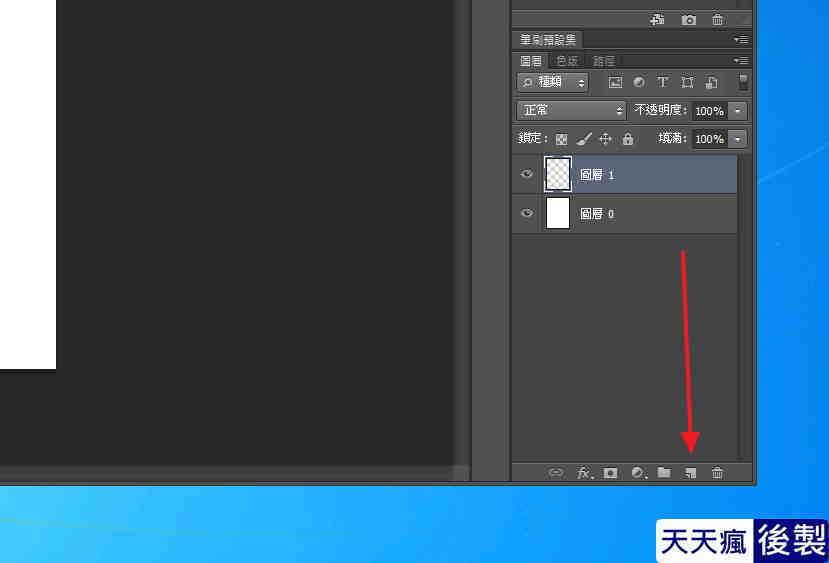Screen dimensions: 829x563
Task: Open the Layers panel flyout menu
Action: click(x=741, y=61)
